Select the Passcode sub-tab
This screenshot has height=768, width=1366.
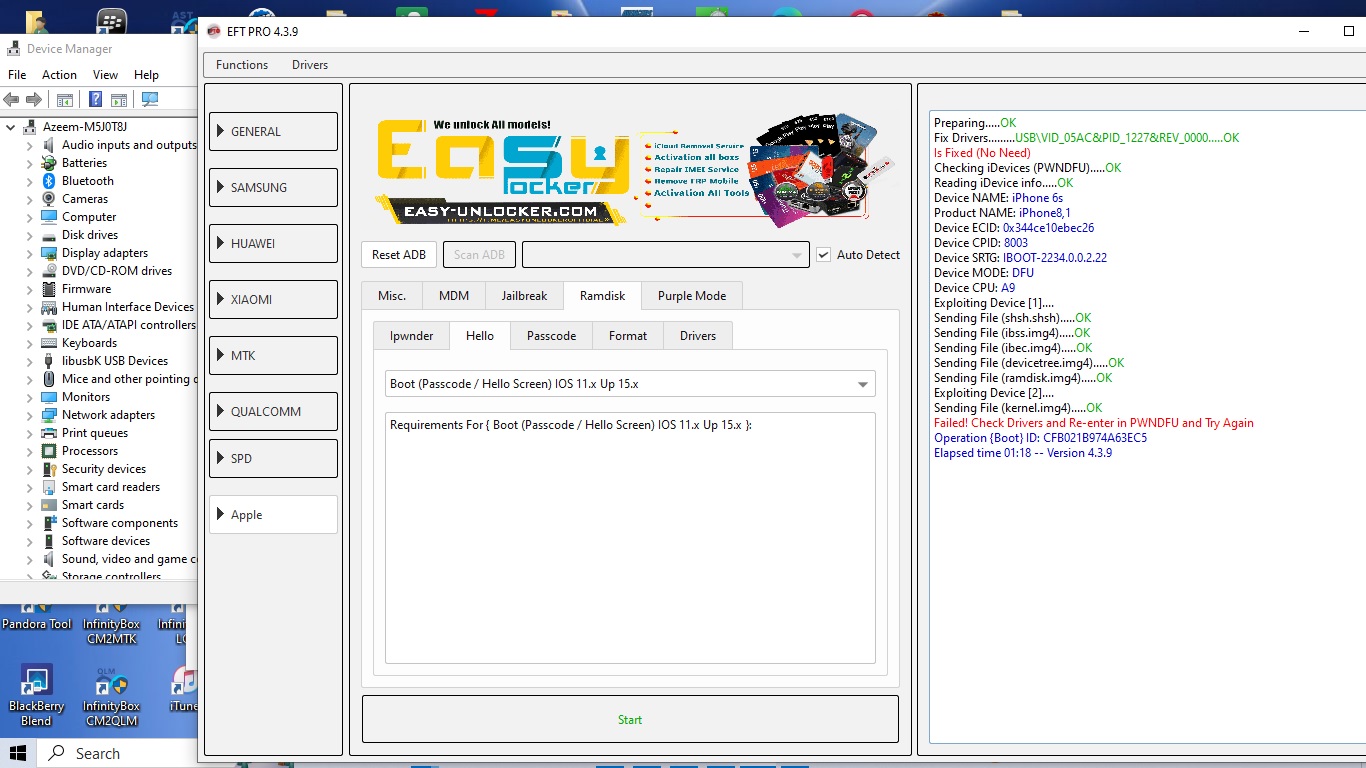pyautogui.click(x=551, y=336)
